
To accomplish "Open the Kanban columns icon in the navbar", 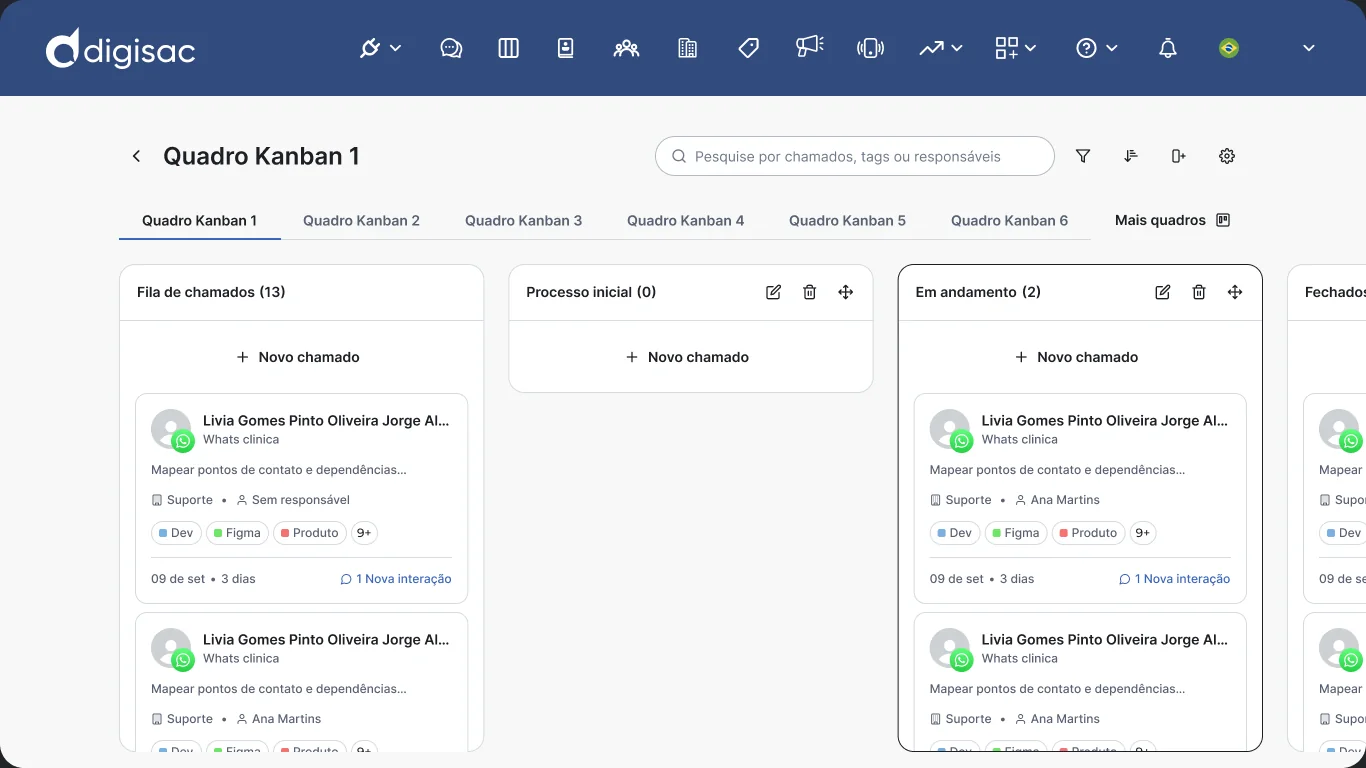I will (508, 48).
